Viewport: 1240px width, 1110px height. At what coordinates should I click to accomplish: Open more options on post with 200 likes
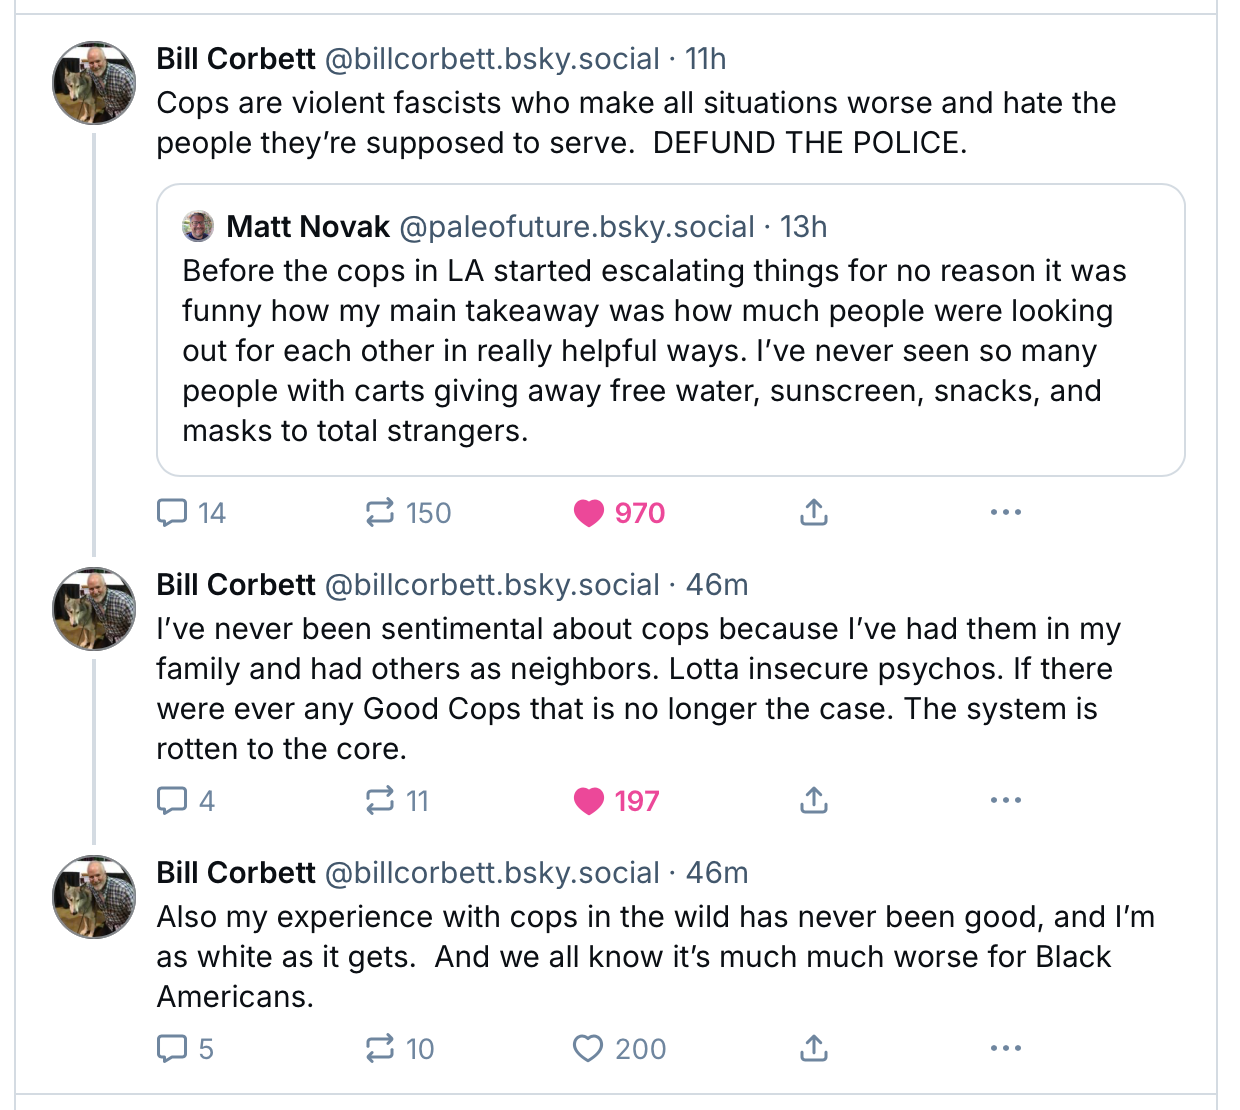click(1005, 1049)
